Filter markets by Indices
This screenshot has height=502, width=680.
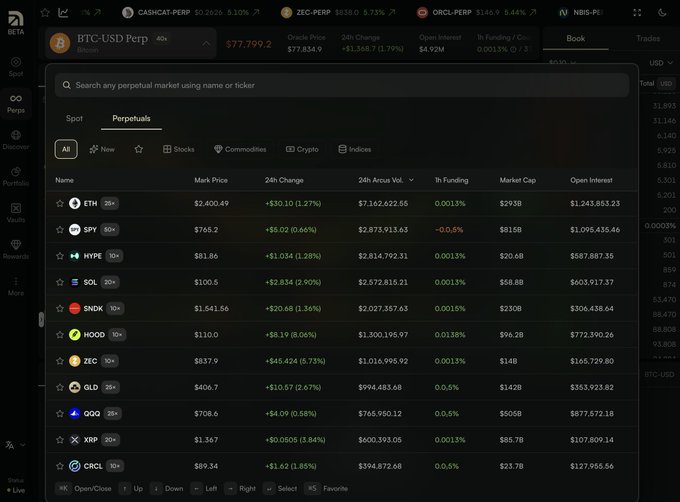click(x=355, y=149)
